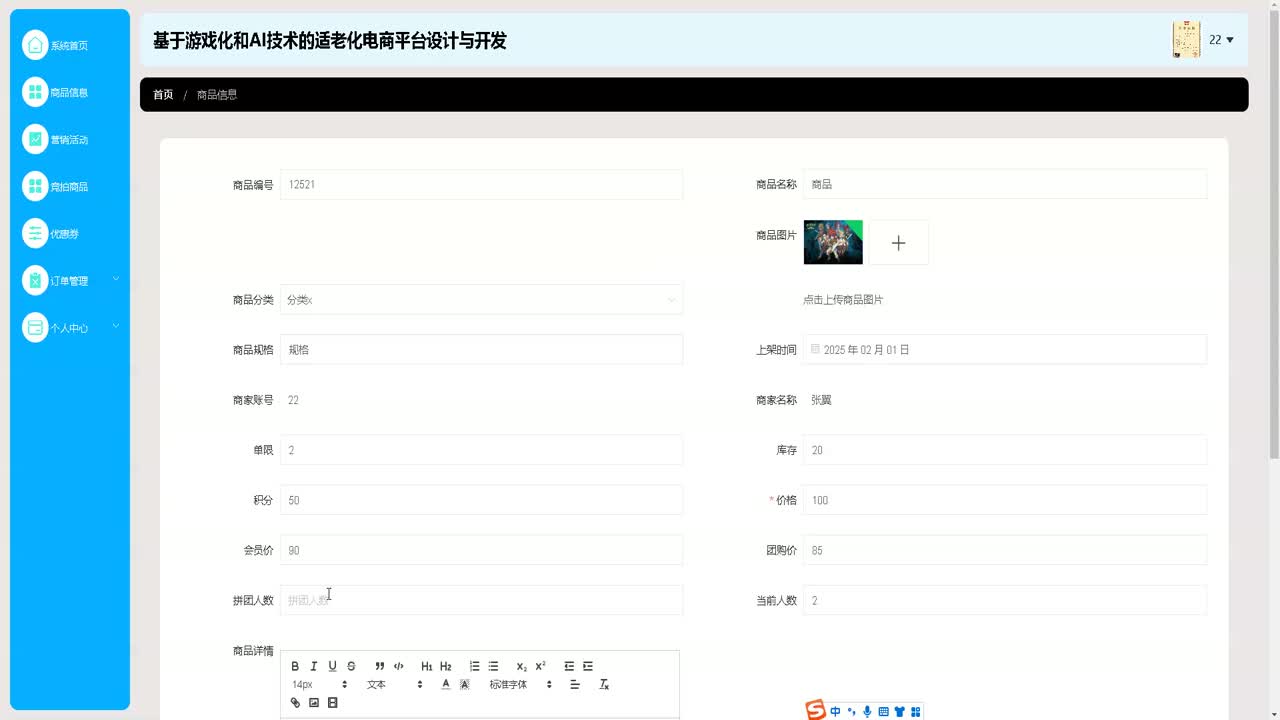Increase indent in the editor
Viewport: 1280px width, 720px height.
(588, 666)
